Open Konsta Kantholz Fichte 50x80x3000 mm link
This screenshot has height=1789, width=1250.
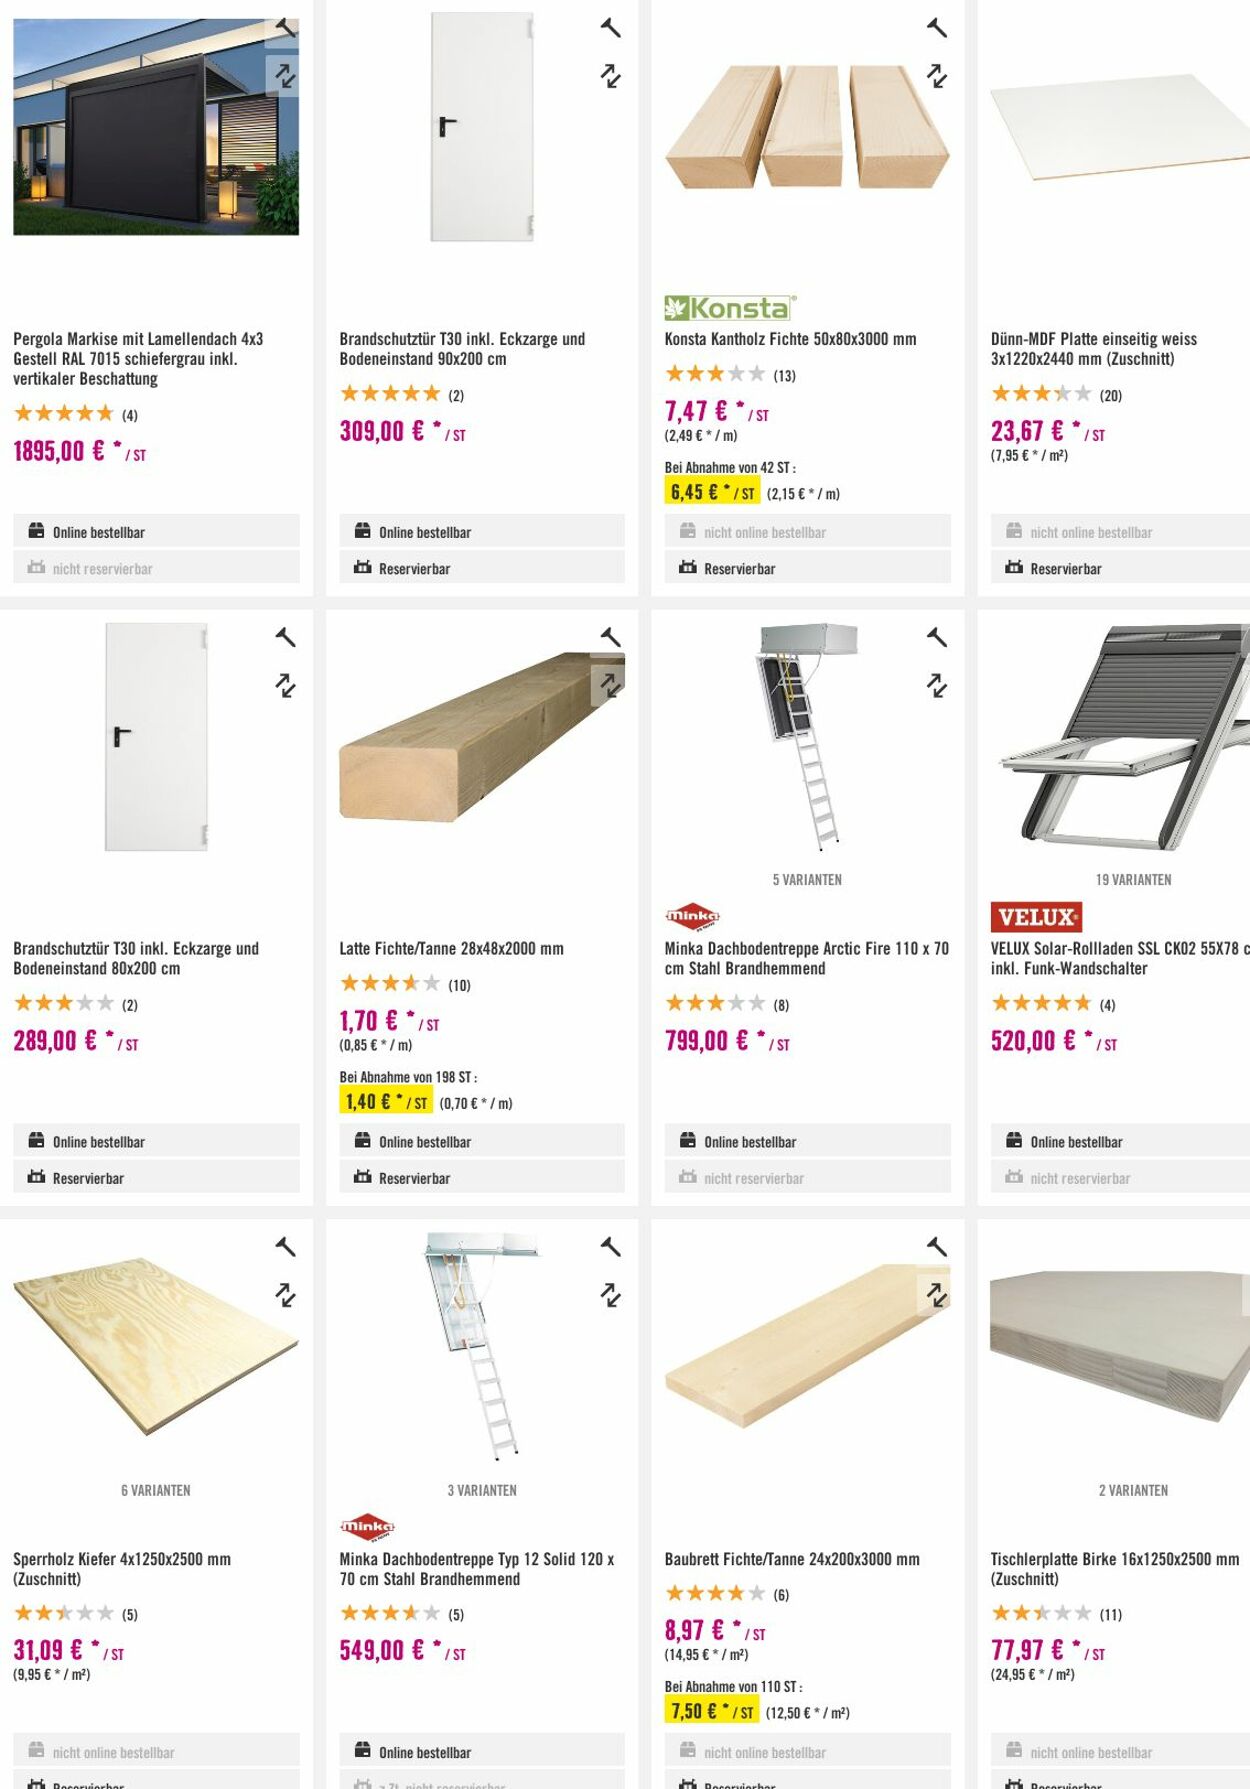pyautogui.click(x=790, y=339)
